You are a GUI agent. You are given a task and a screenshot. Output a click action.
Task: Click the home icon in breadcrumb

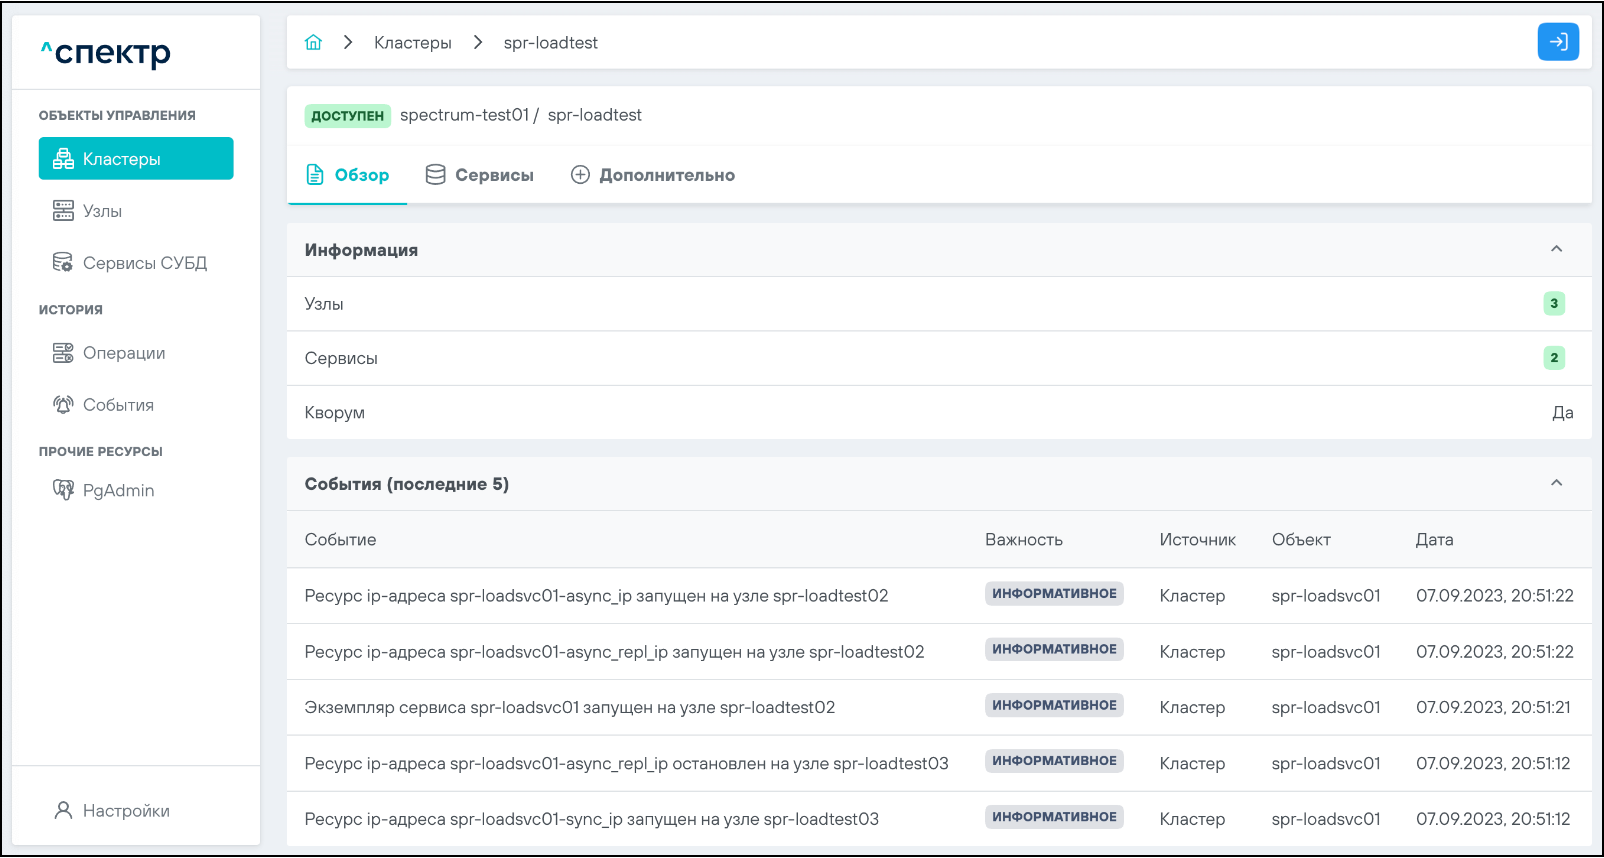pyautogui.click(x=313, y=42)
